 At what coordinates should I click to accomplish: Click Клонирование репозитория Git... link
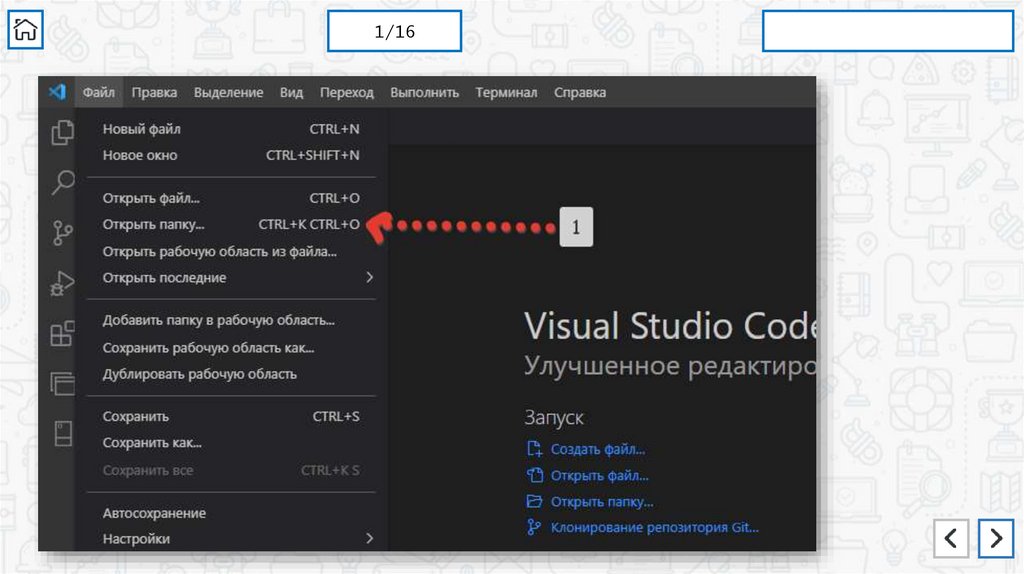tap(654, 528)
